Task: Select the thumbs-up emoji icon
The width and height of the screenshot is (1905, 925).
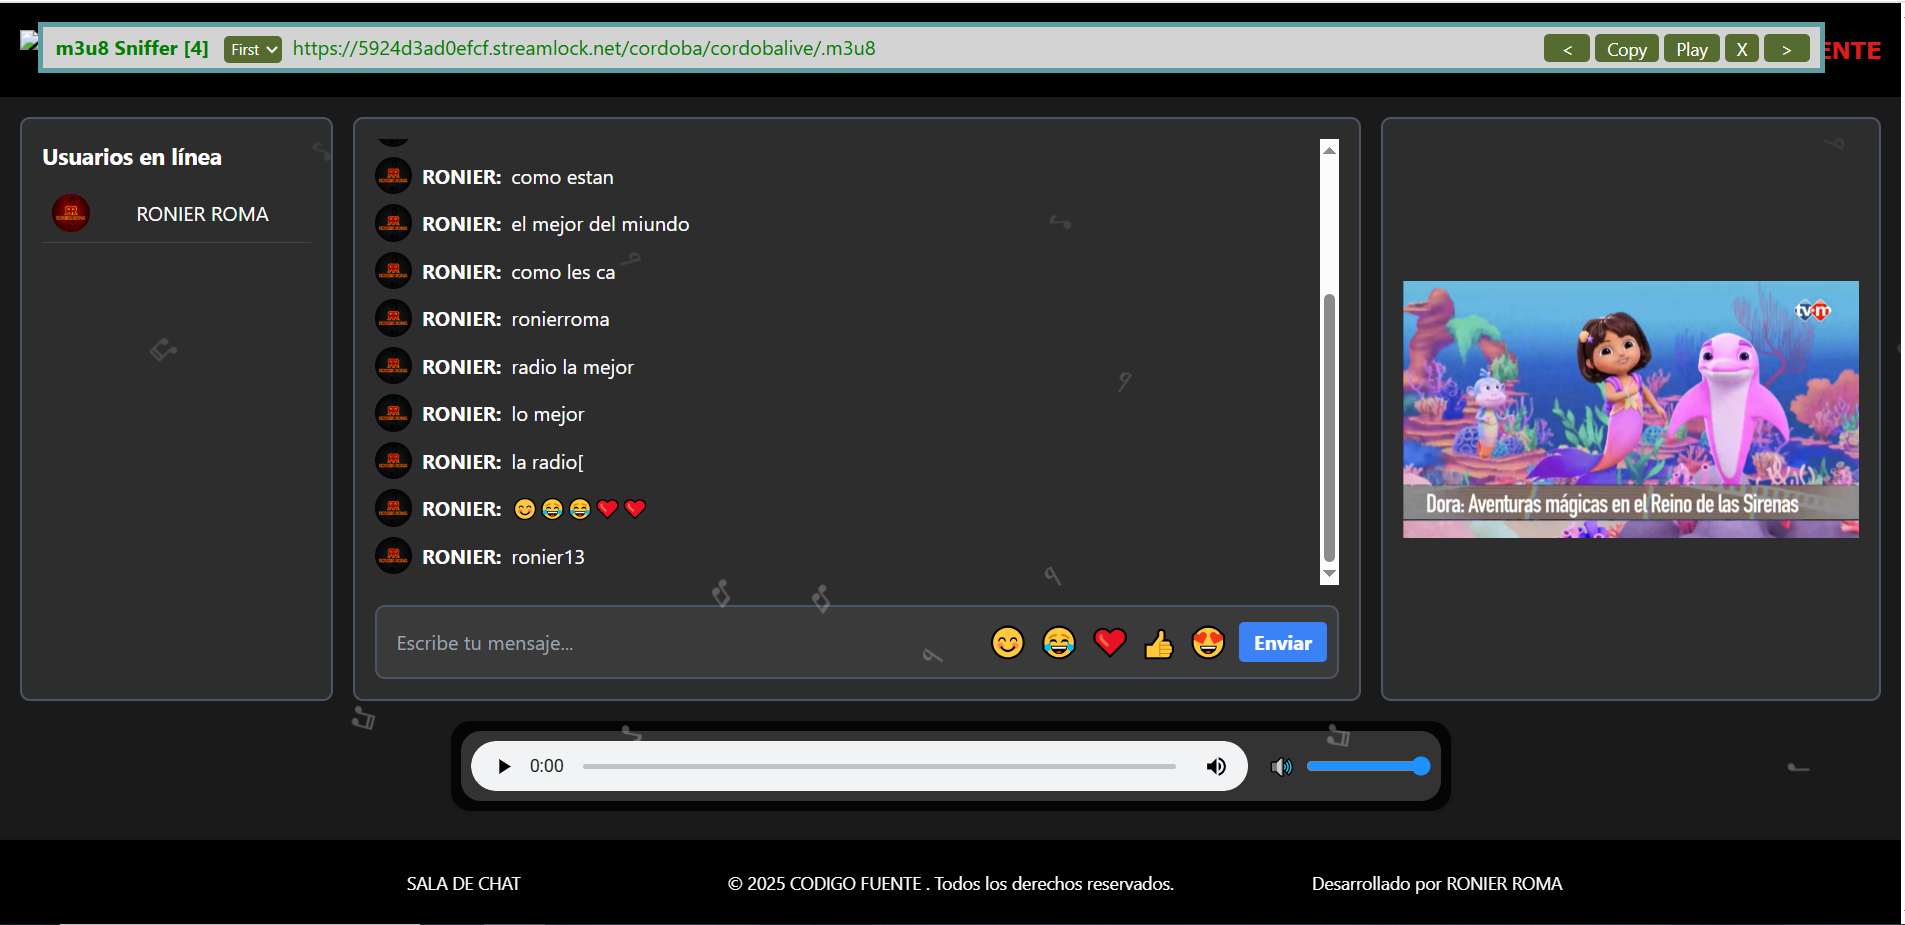Action: (1158, 645)
